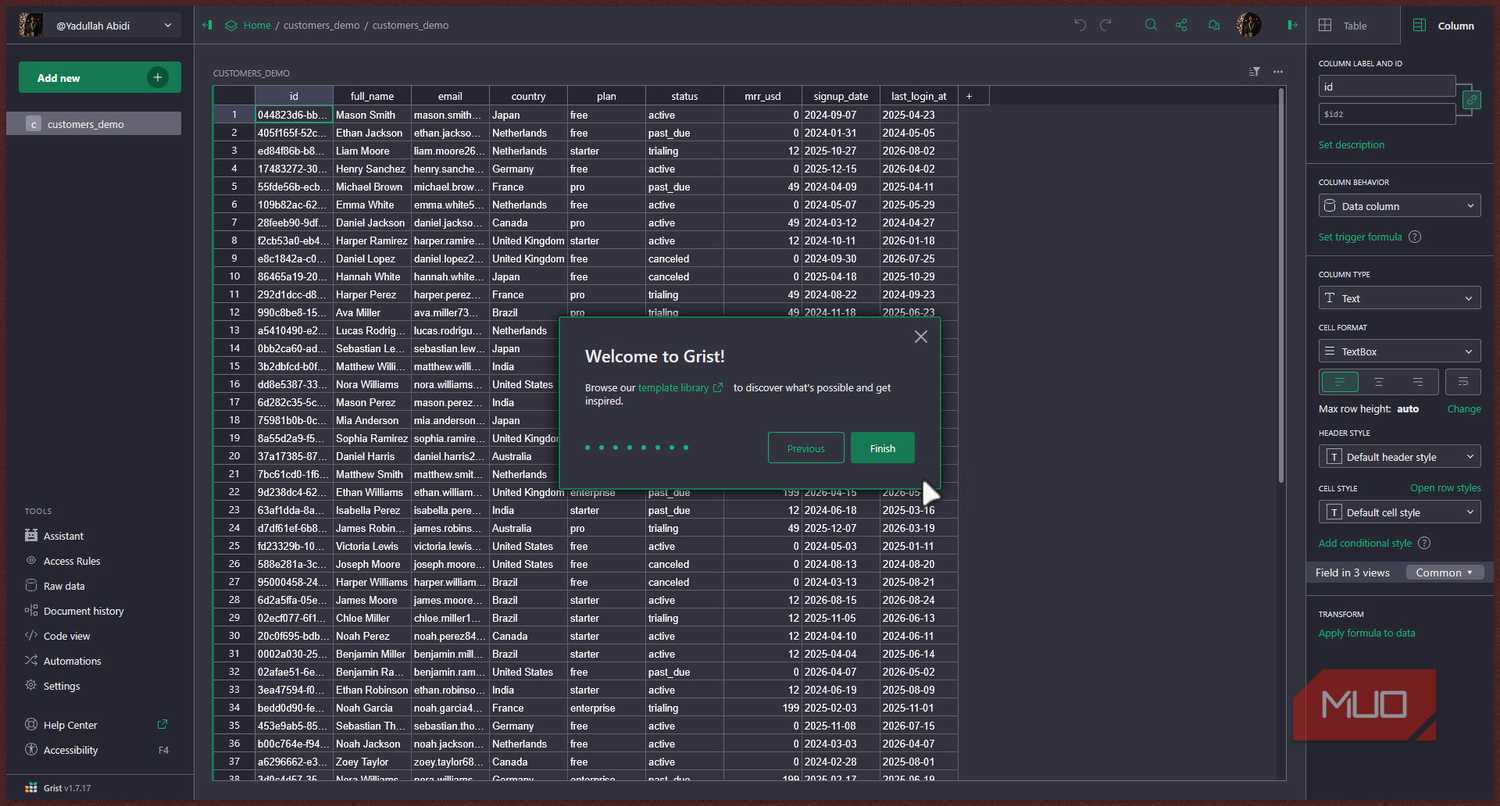Screen dimensions: 1500x806
Task: Open help for conditional style
Action: [x=1424, y=543]
